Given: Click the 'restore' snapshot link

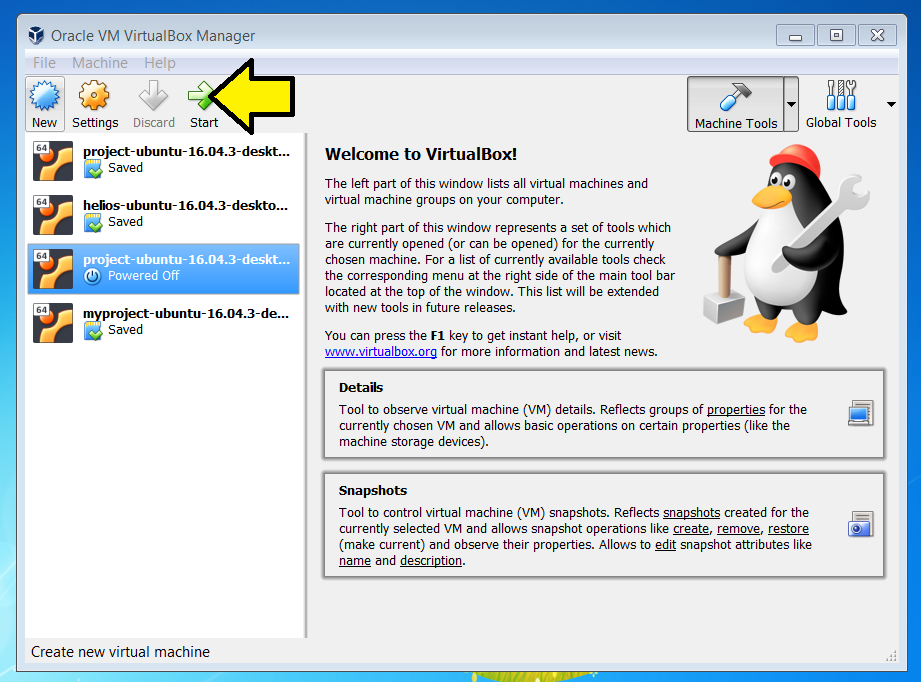Looking at the screenshot, I should (788, 529).
